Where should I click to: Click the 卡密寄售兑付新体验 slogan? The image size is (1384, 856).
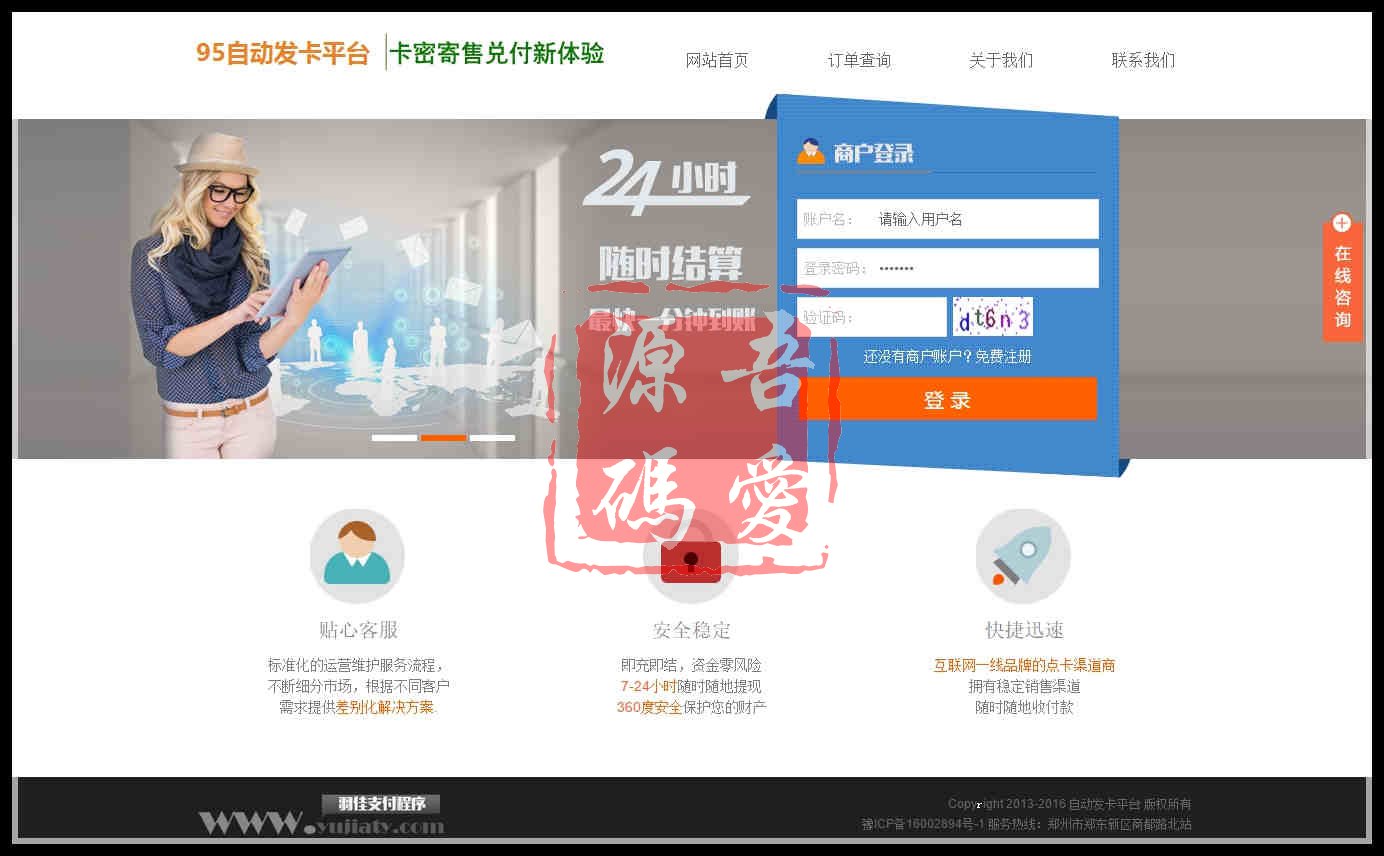pyautogui.click(x=497, y=53)
